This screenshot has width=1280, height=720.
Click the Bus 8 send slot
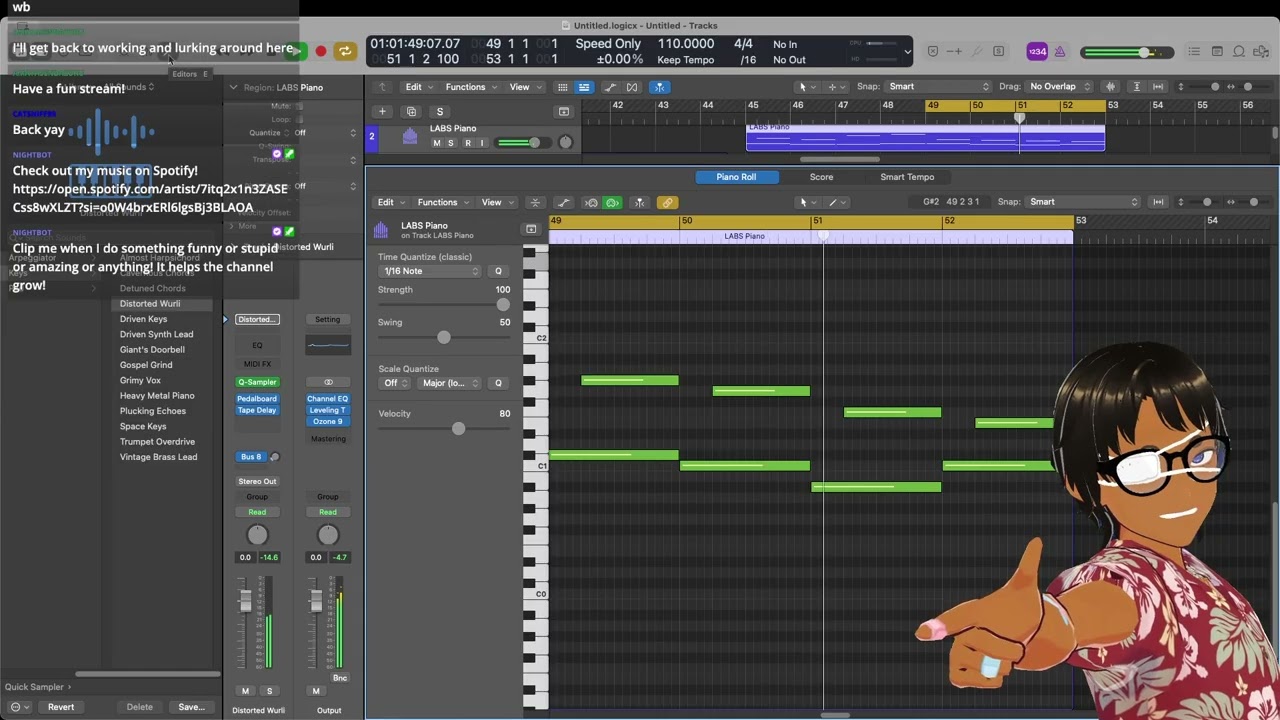point(251,457)
